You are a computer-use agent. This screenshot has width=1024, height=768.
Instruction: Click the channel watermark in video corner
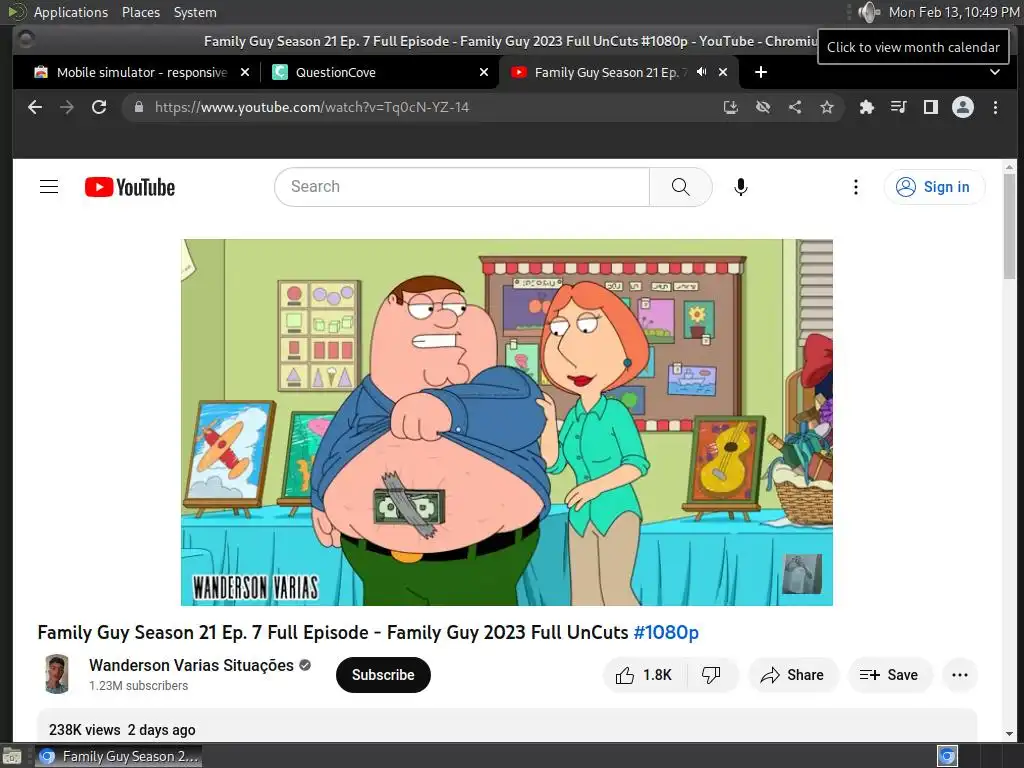click(x=802, y=573)
